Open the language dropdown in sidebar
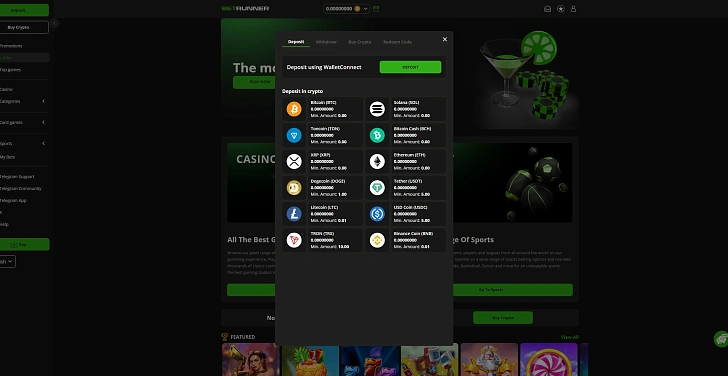 [7, 261]
